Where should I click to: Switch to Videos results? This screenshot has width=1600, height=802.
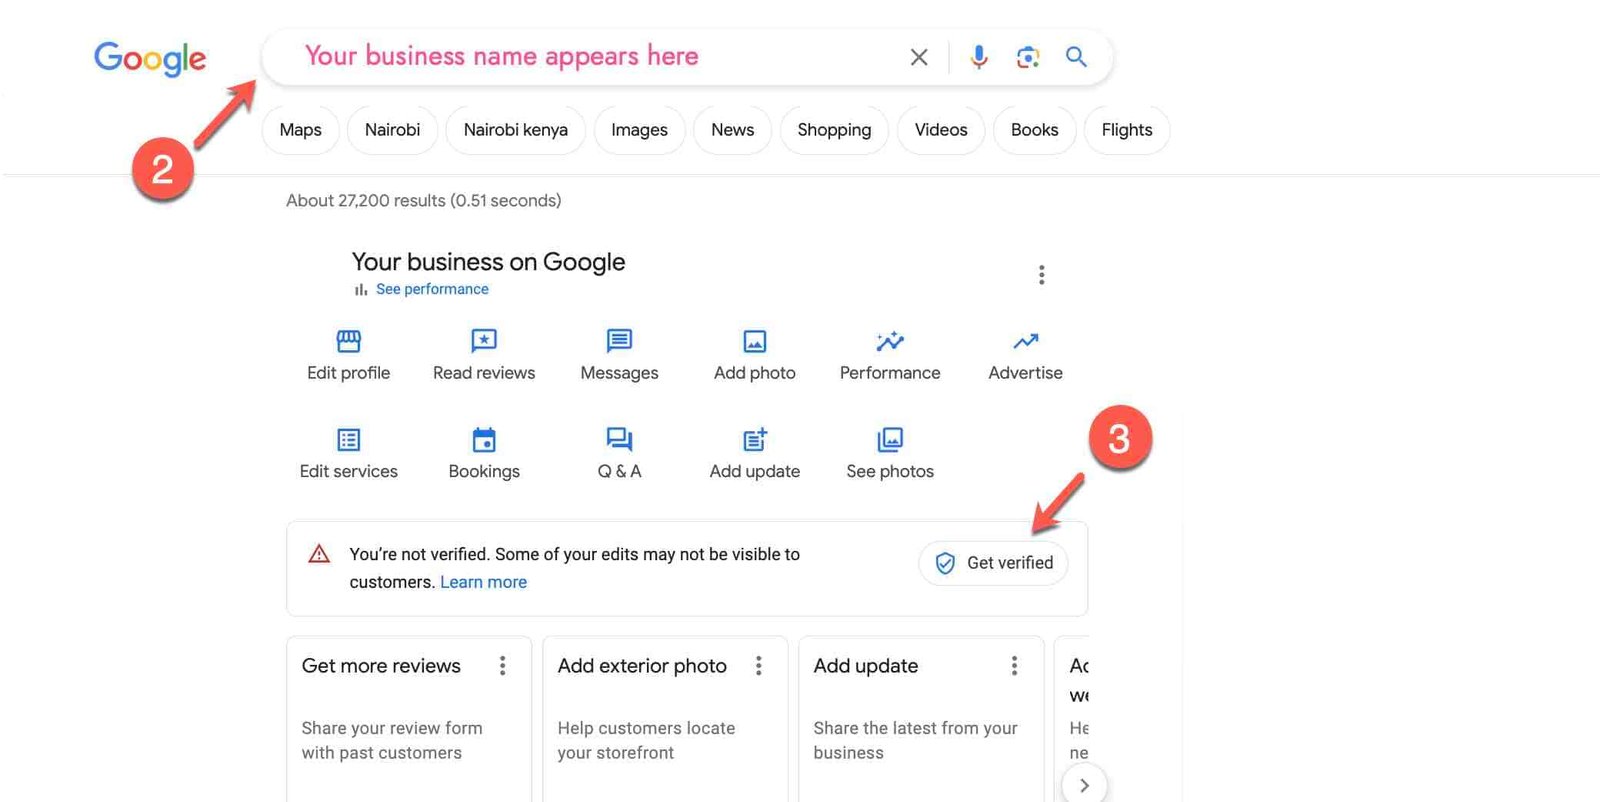tap(941, 130)
